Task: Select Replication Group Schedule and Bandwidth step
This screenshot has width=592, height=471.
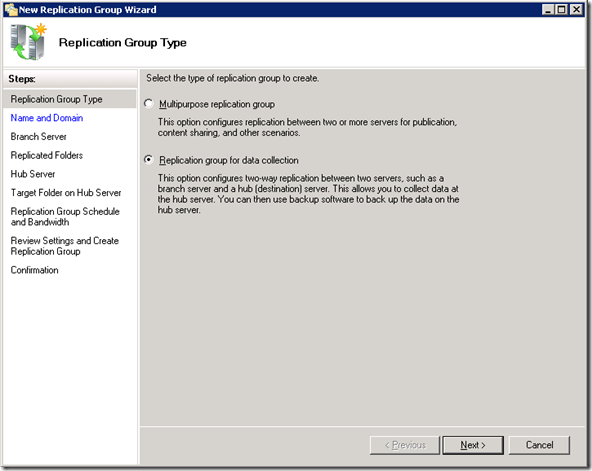Action: pos(65,217)
